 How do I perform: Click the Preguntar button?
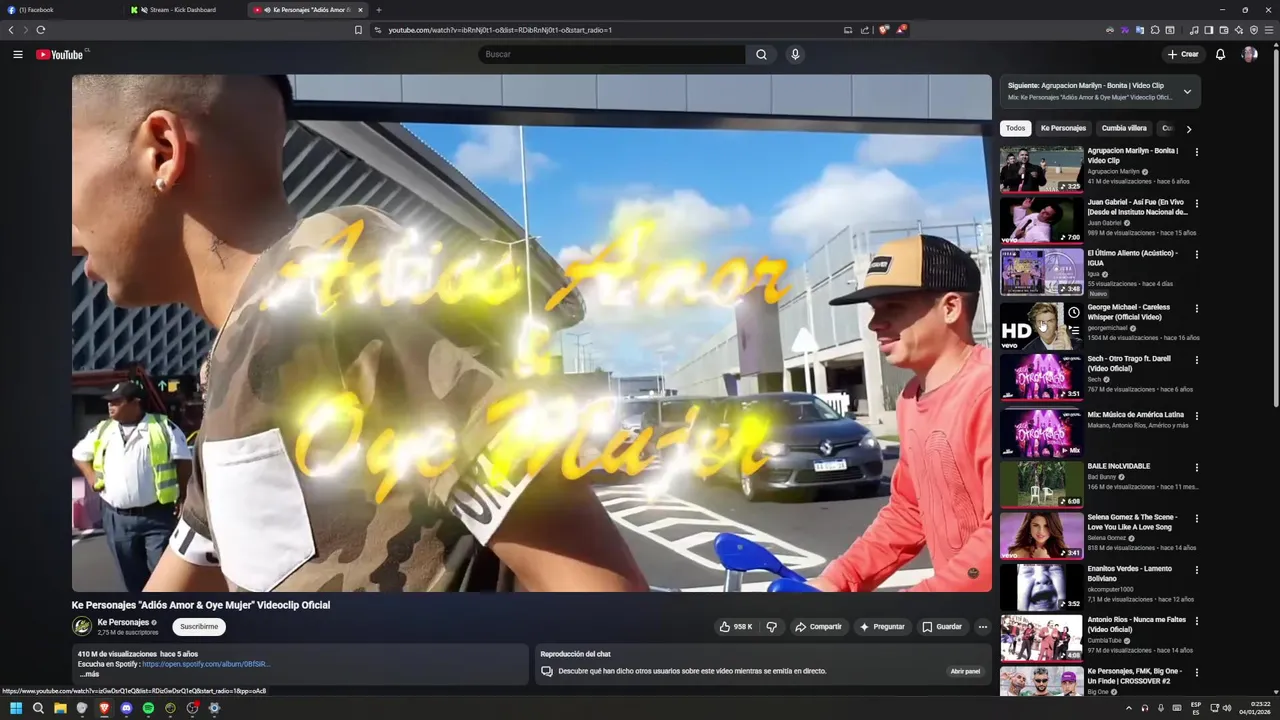coord(882,627)
